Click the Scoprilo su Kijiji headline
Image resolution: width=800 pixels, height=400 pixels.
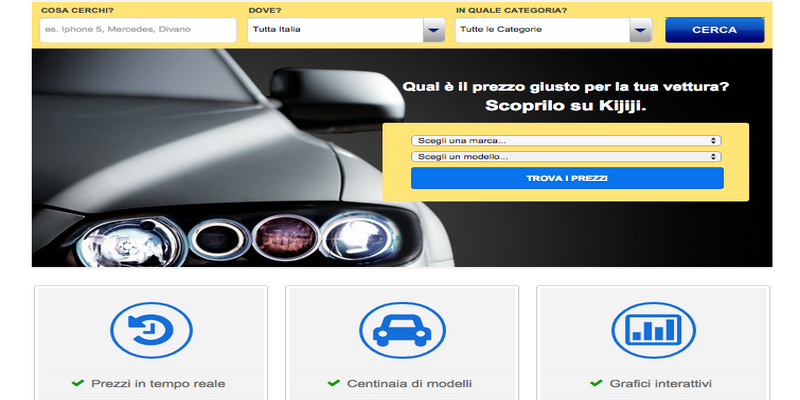point(566,106)
